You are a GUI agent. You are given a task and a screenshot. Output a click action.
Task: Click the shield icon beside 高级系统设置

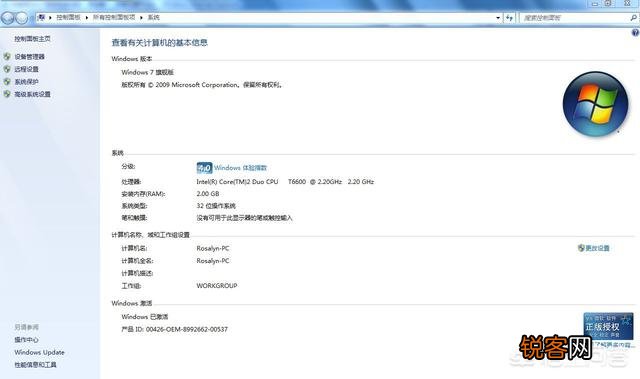click(x=7, y=94)
